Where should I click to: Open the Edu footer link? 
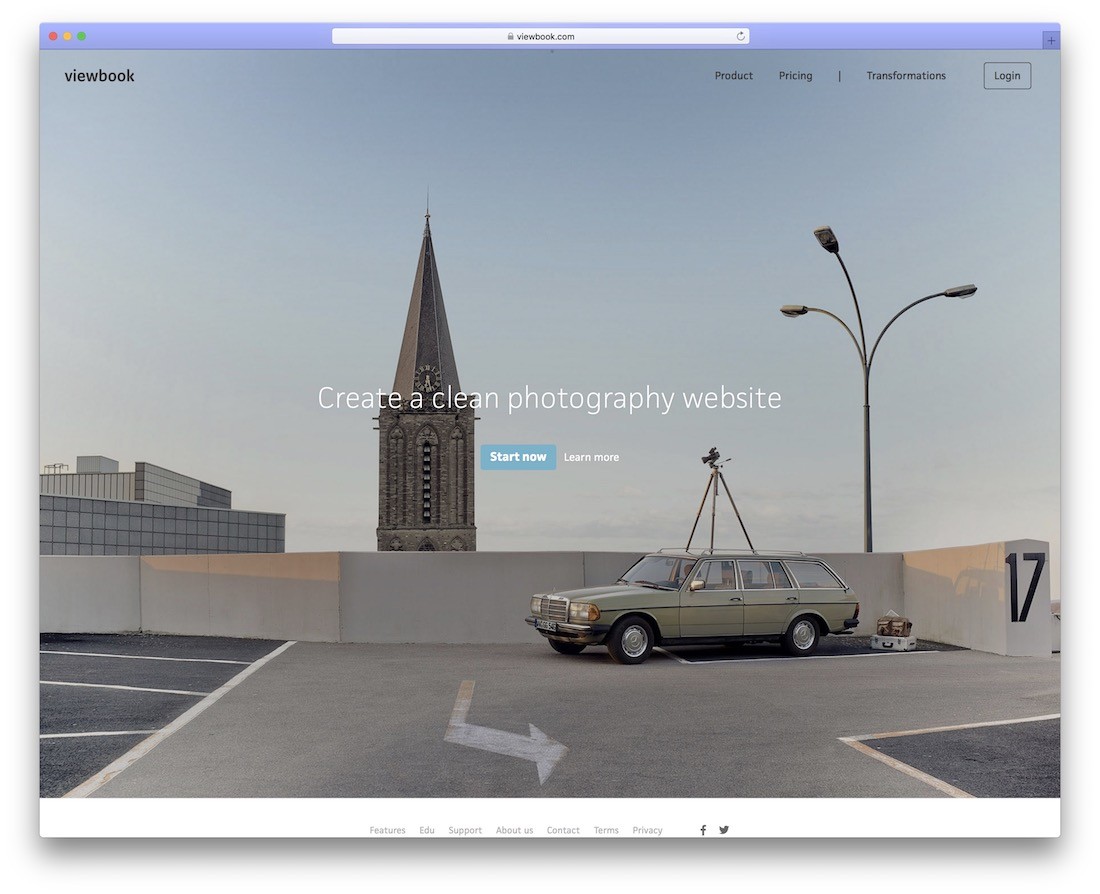point(427,830)
